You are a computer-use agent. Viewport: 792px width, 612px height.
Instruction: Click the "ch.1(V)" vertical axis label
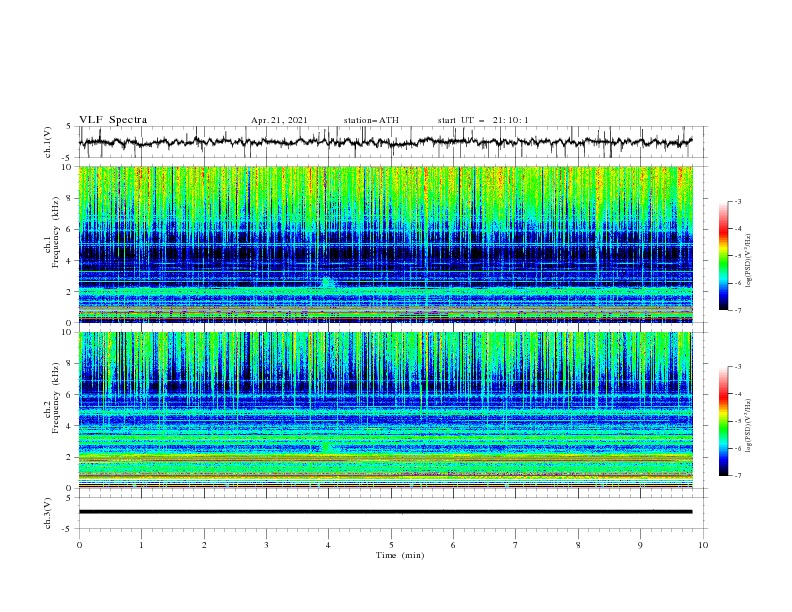(48, 142)
